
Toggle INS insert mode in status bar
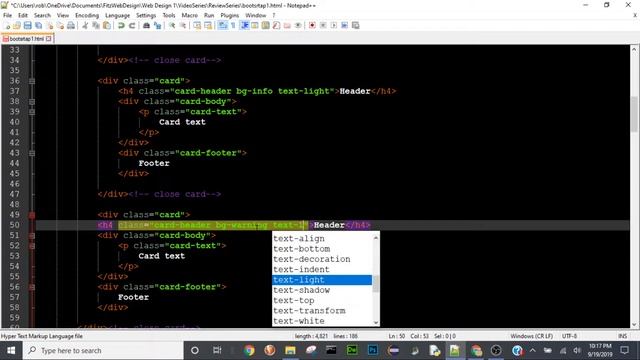[622, 336]
